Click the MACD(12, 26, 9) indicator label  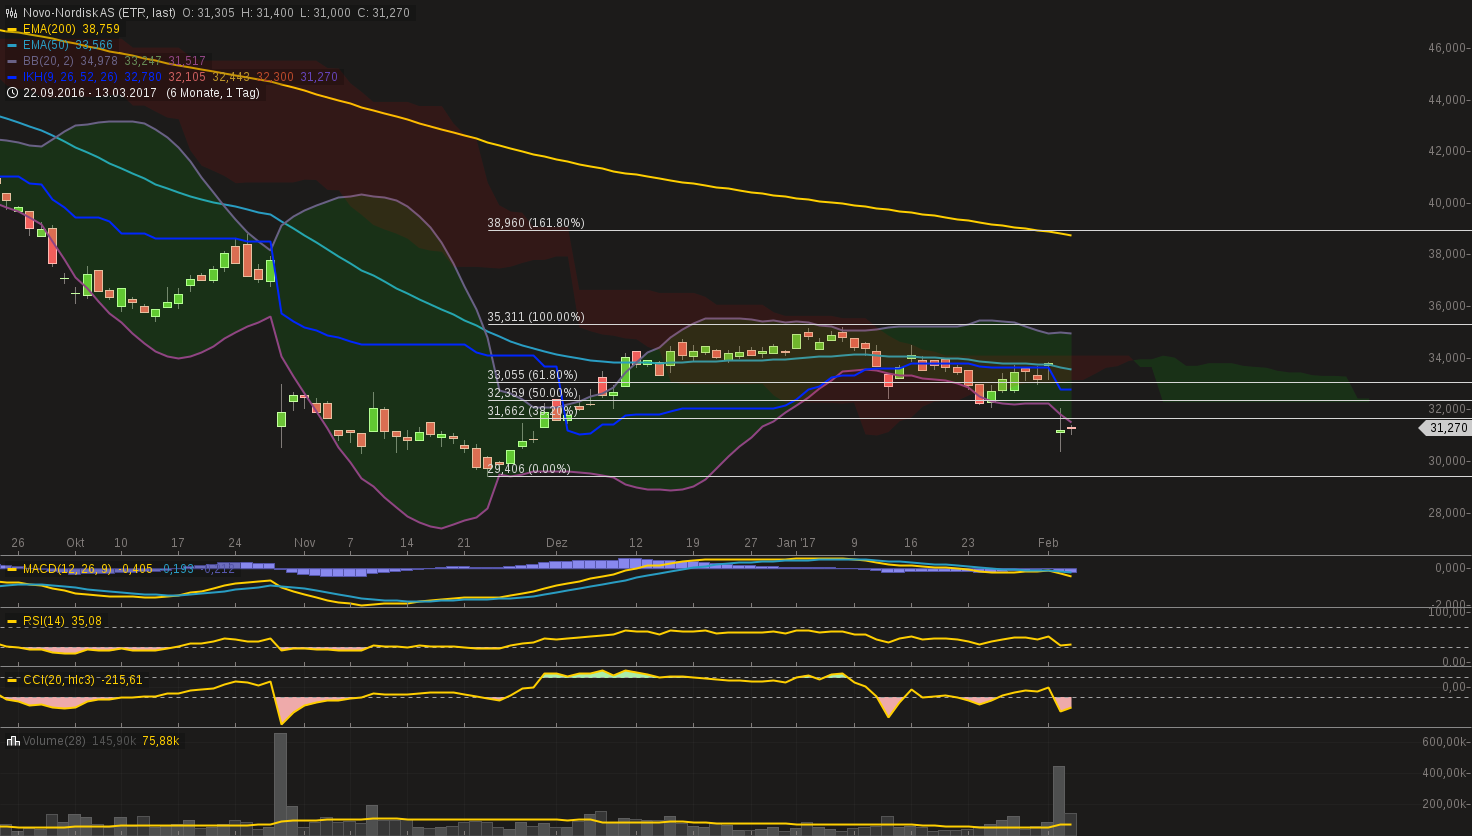tap(68, 569)
